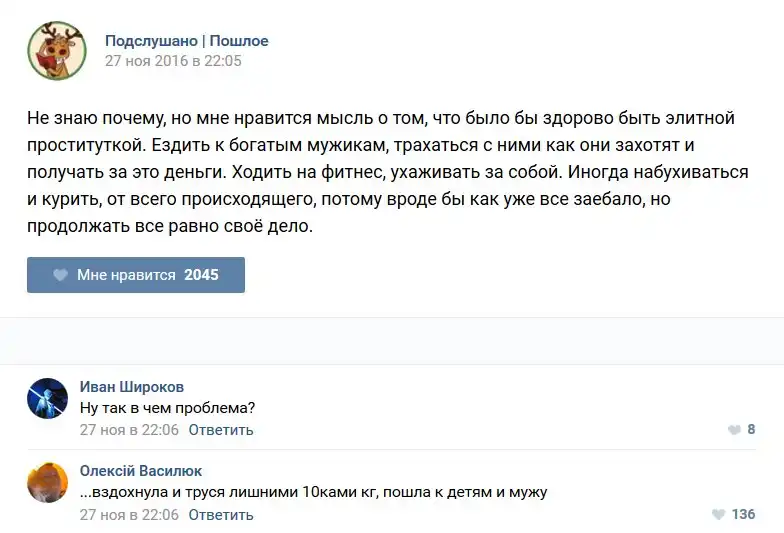Open the post timestamp 27 ноя 2016
This screenshot has width=784, height=533.
click(x=173, y=61)
